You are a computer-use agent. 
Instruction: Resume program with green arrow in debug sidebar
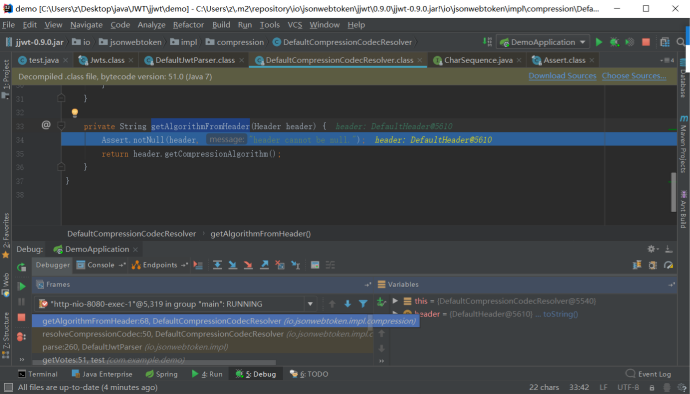[x=21, y=287]
